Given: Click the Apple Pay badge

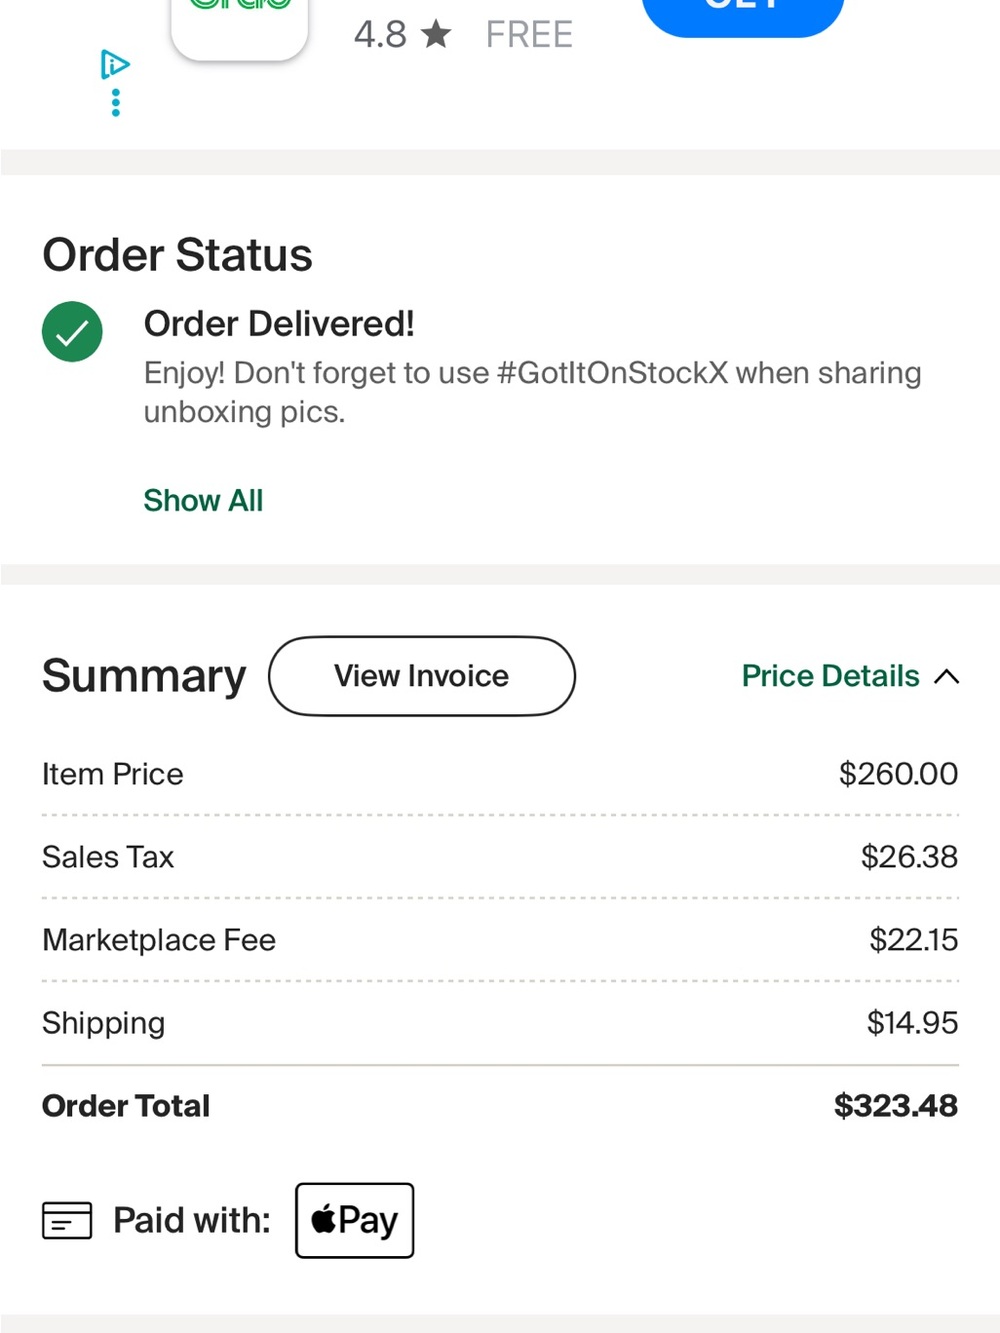Looking at the screenshot, I should pos(354,1220).
